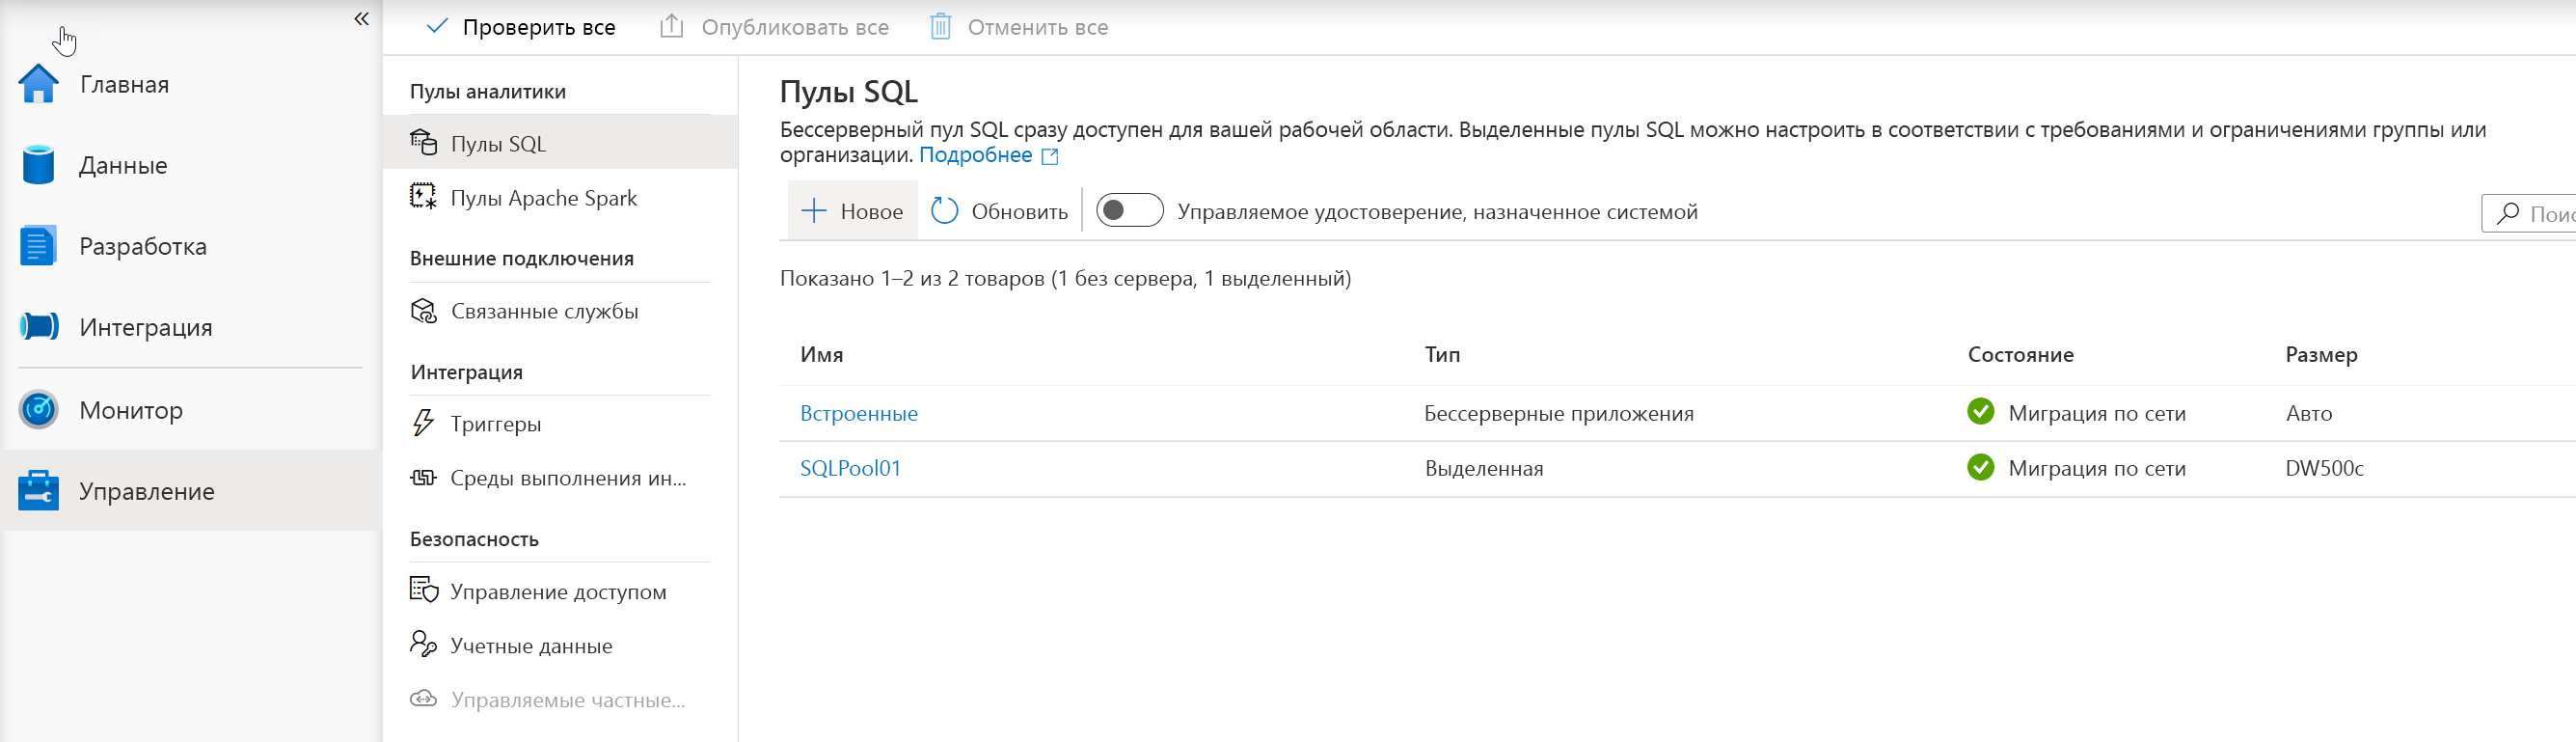Sort by Имя column header

(x=821, y=355)
